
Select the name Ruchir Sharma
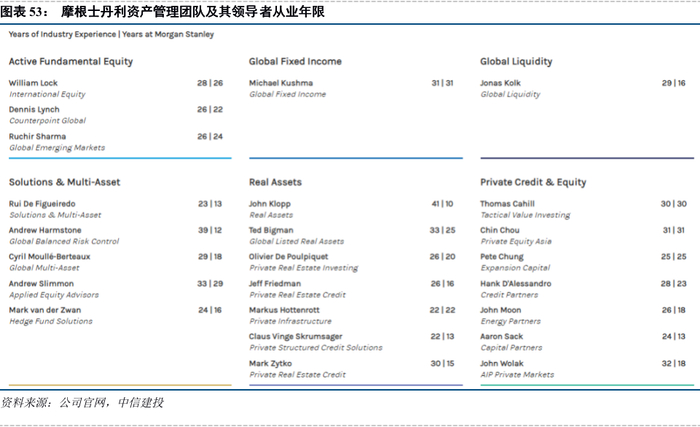[x=37, y=136]
